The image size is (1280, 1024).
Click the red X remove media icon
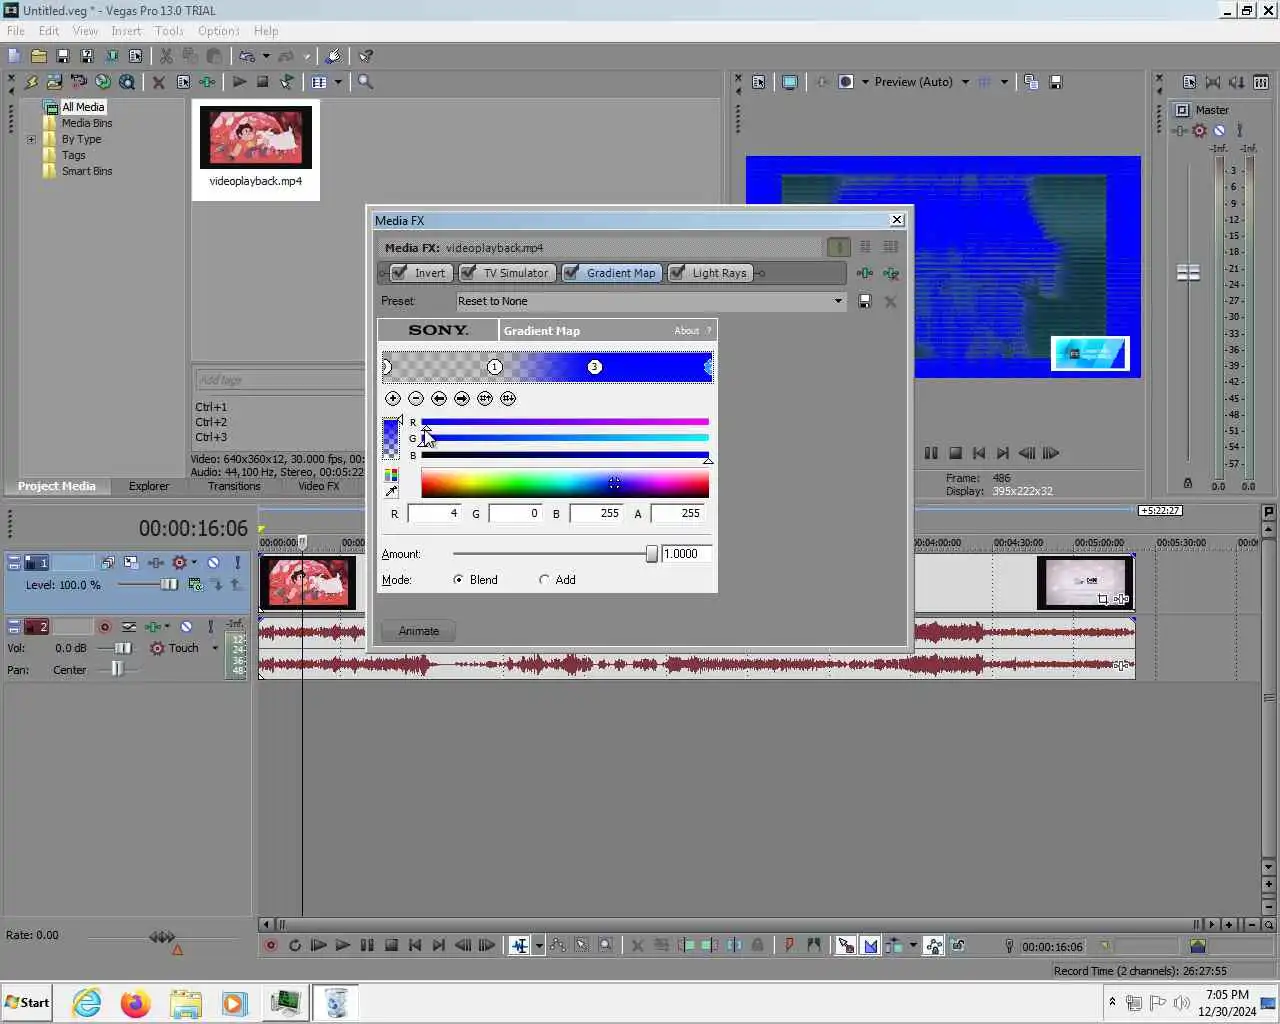[x=158, y=82]
